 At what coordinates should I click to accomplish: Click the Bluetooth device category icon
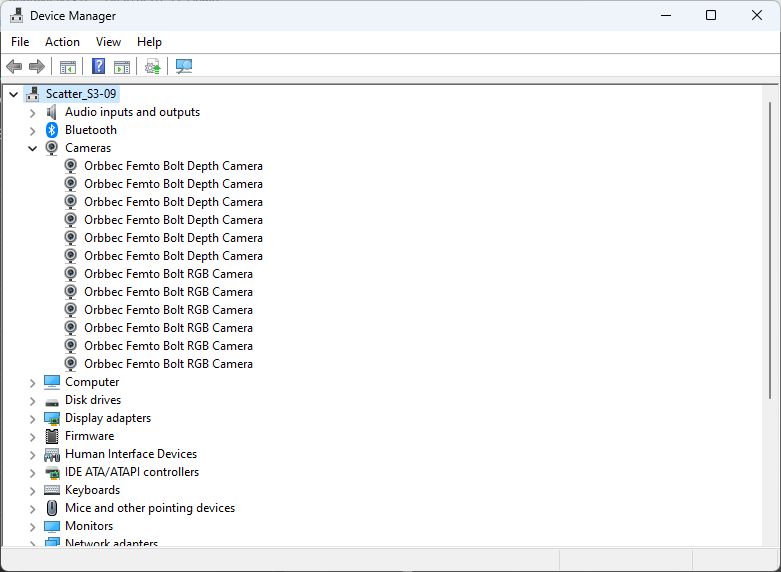pyautogui.click(x=52, y=130)
